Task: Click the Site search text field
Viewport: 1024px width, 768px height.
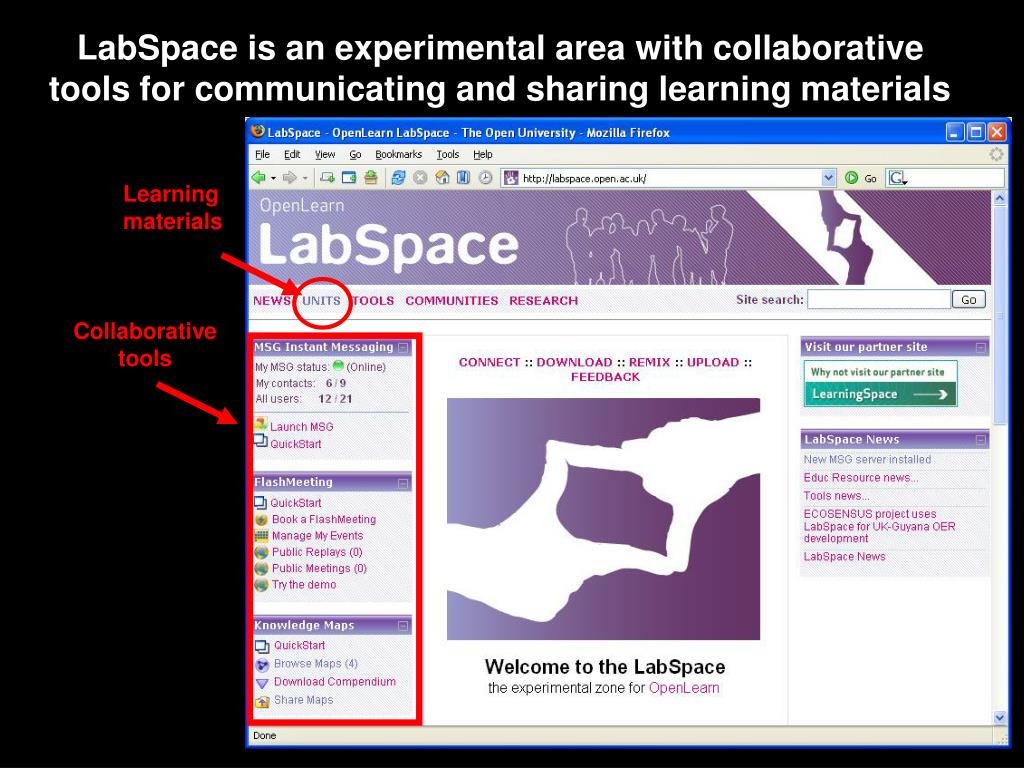Action: [x=878, y=300]
